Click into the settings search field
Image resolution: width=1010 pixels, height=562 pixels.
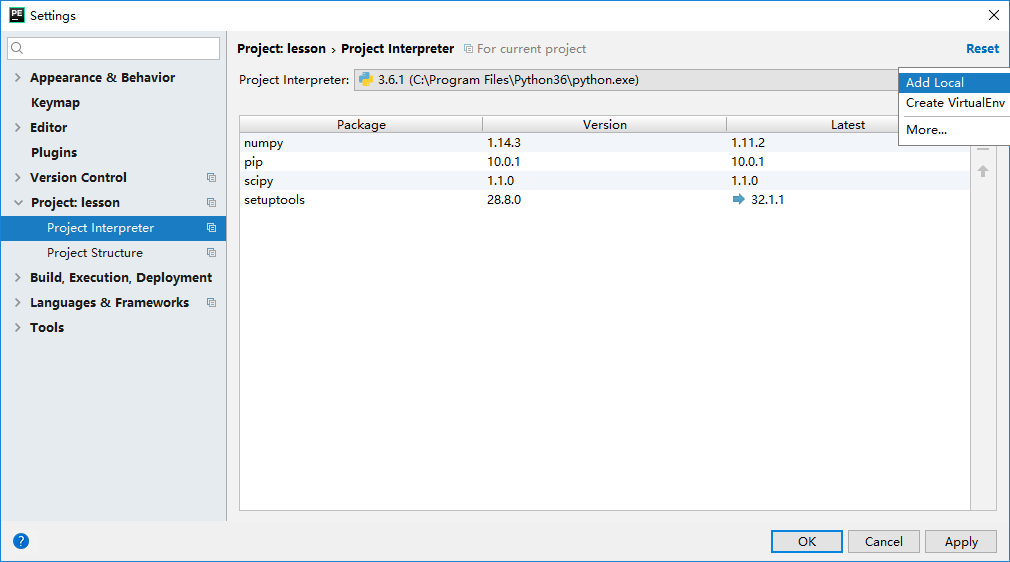pos(113,48)
